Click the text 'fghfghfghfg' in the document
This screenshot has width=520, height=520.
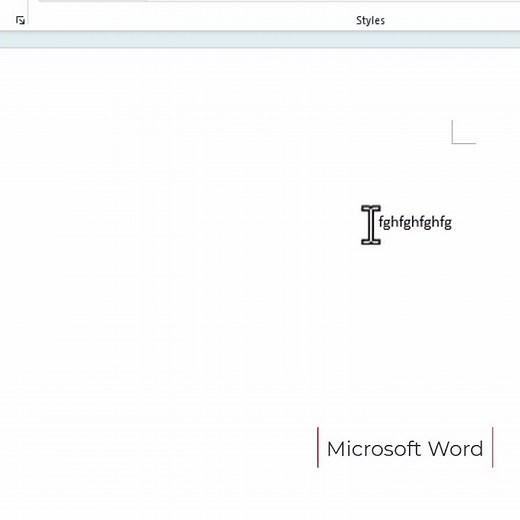point(415,222)
